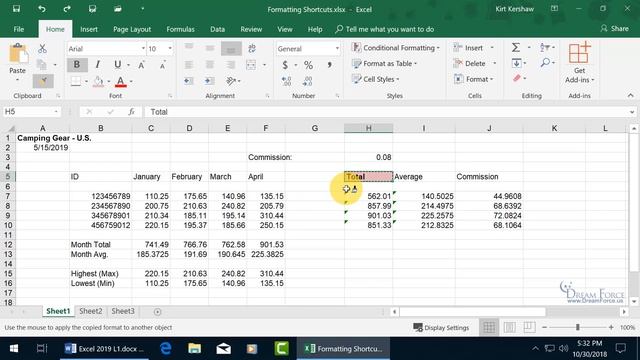Increase the indent
640x360 pixels.
[210, 81]
